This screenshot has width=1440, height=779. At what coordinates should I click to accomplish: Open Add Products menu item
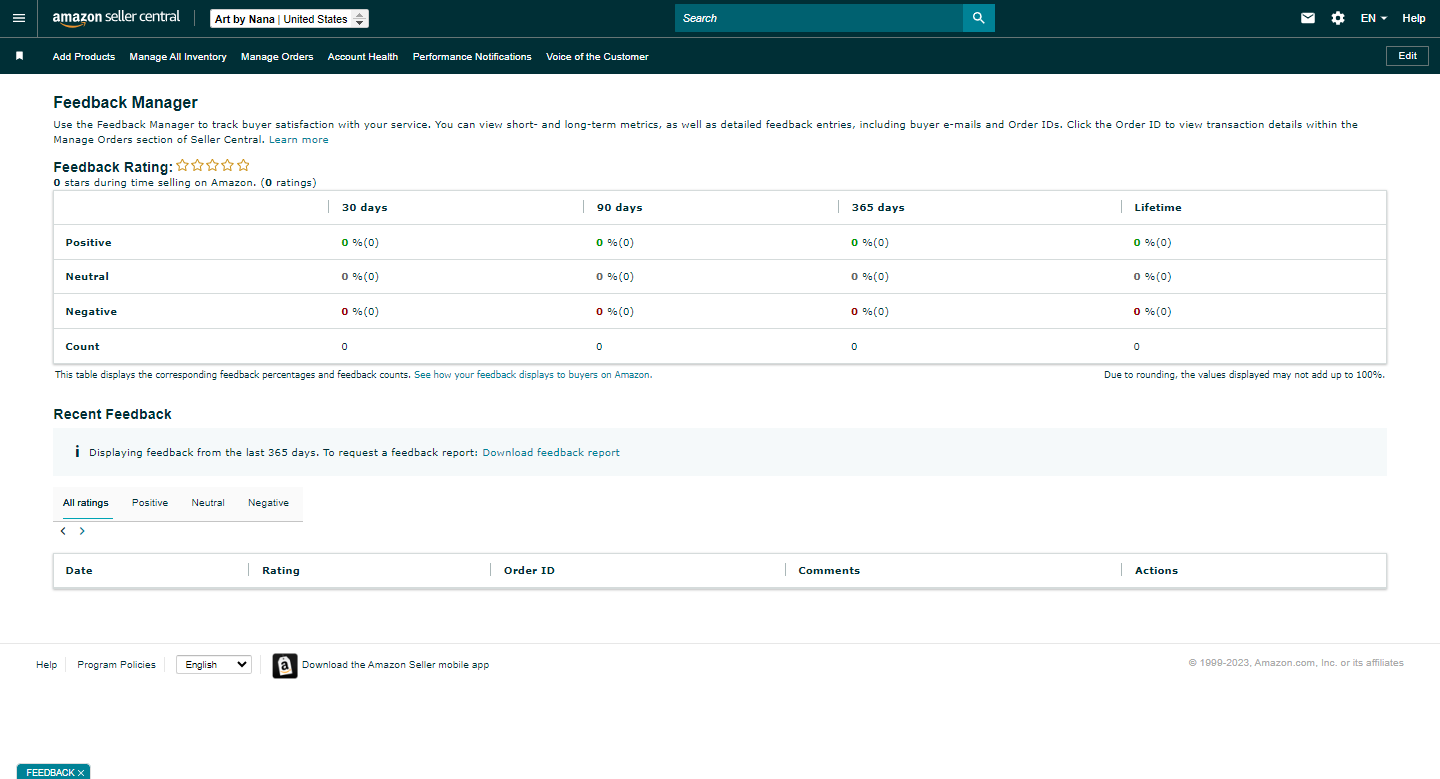pyautogui.click(x=84, y=57)
